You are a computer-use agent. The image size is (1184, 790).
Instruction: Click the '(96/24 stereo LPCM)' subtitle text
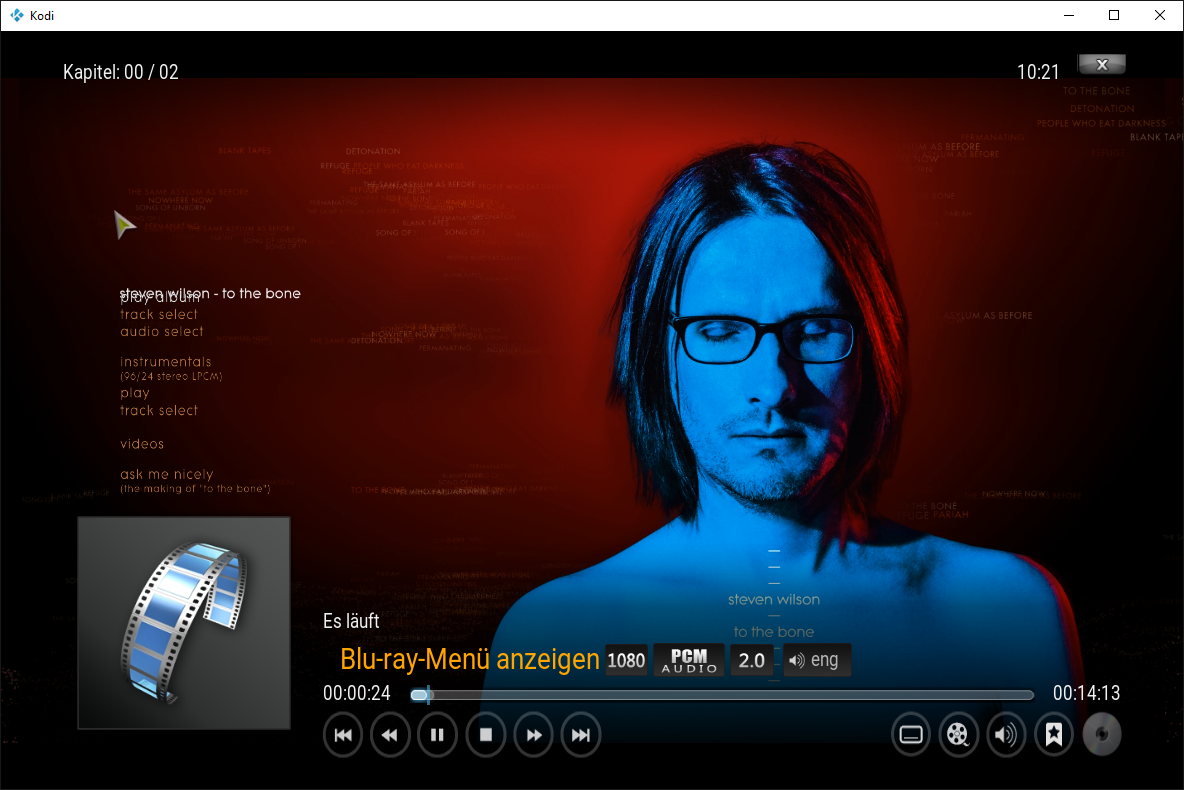[x=171, y=376]
